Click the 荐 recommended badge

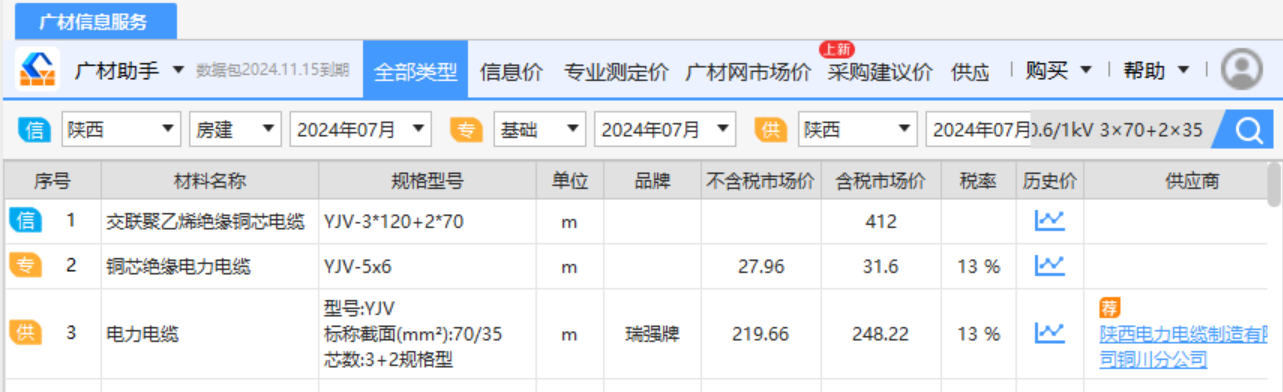1109,307
